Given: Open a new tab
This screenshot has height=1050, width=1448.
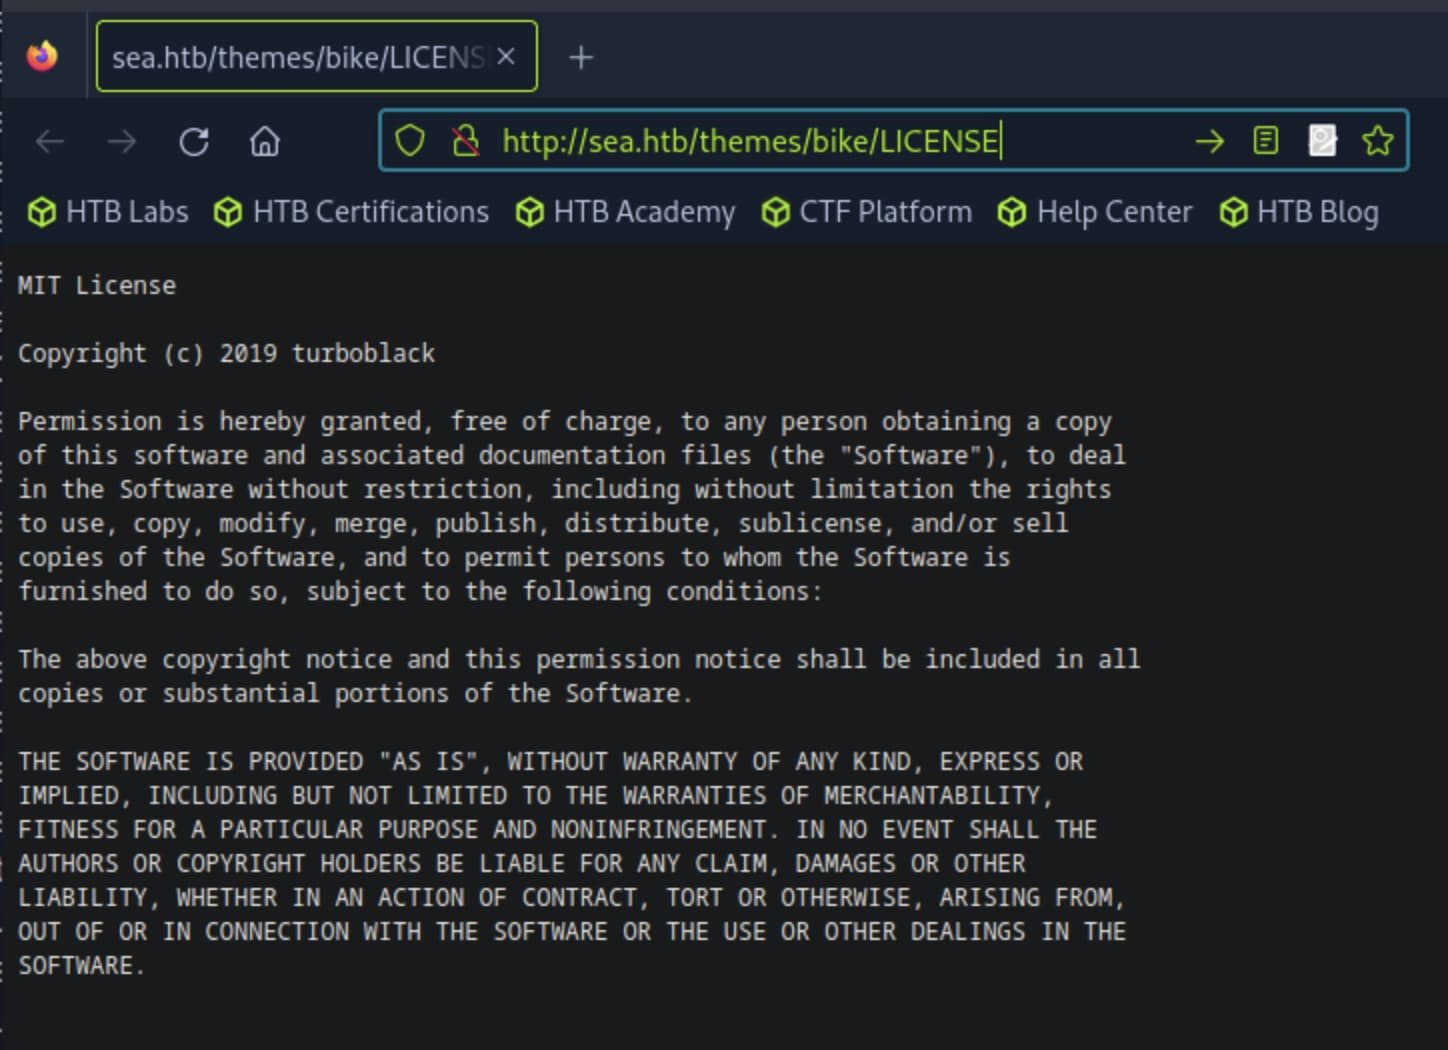Looking at the screenshot, I should click(x=581, y=58).
